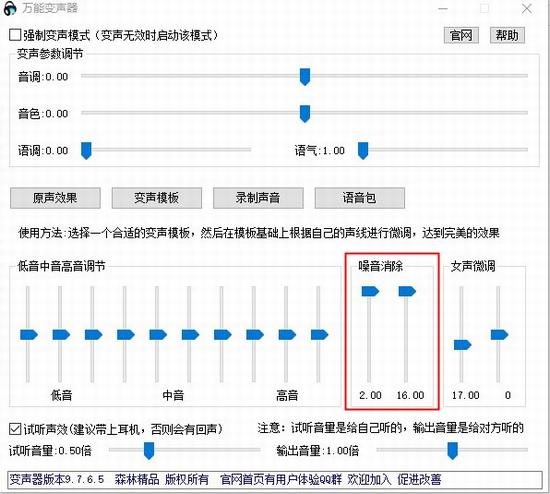
Task: Click the 噪音消除 group label
Action: [381, 266]
